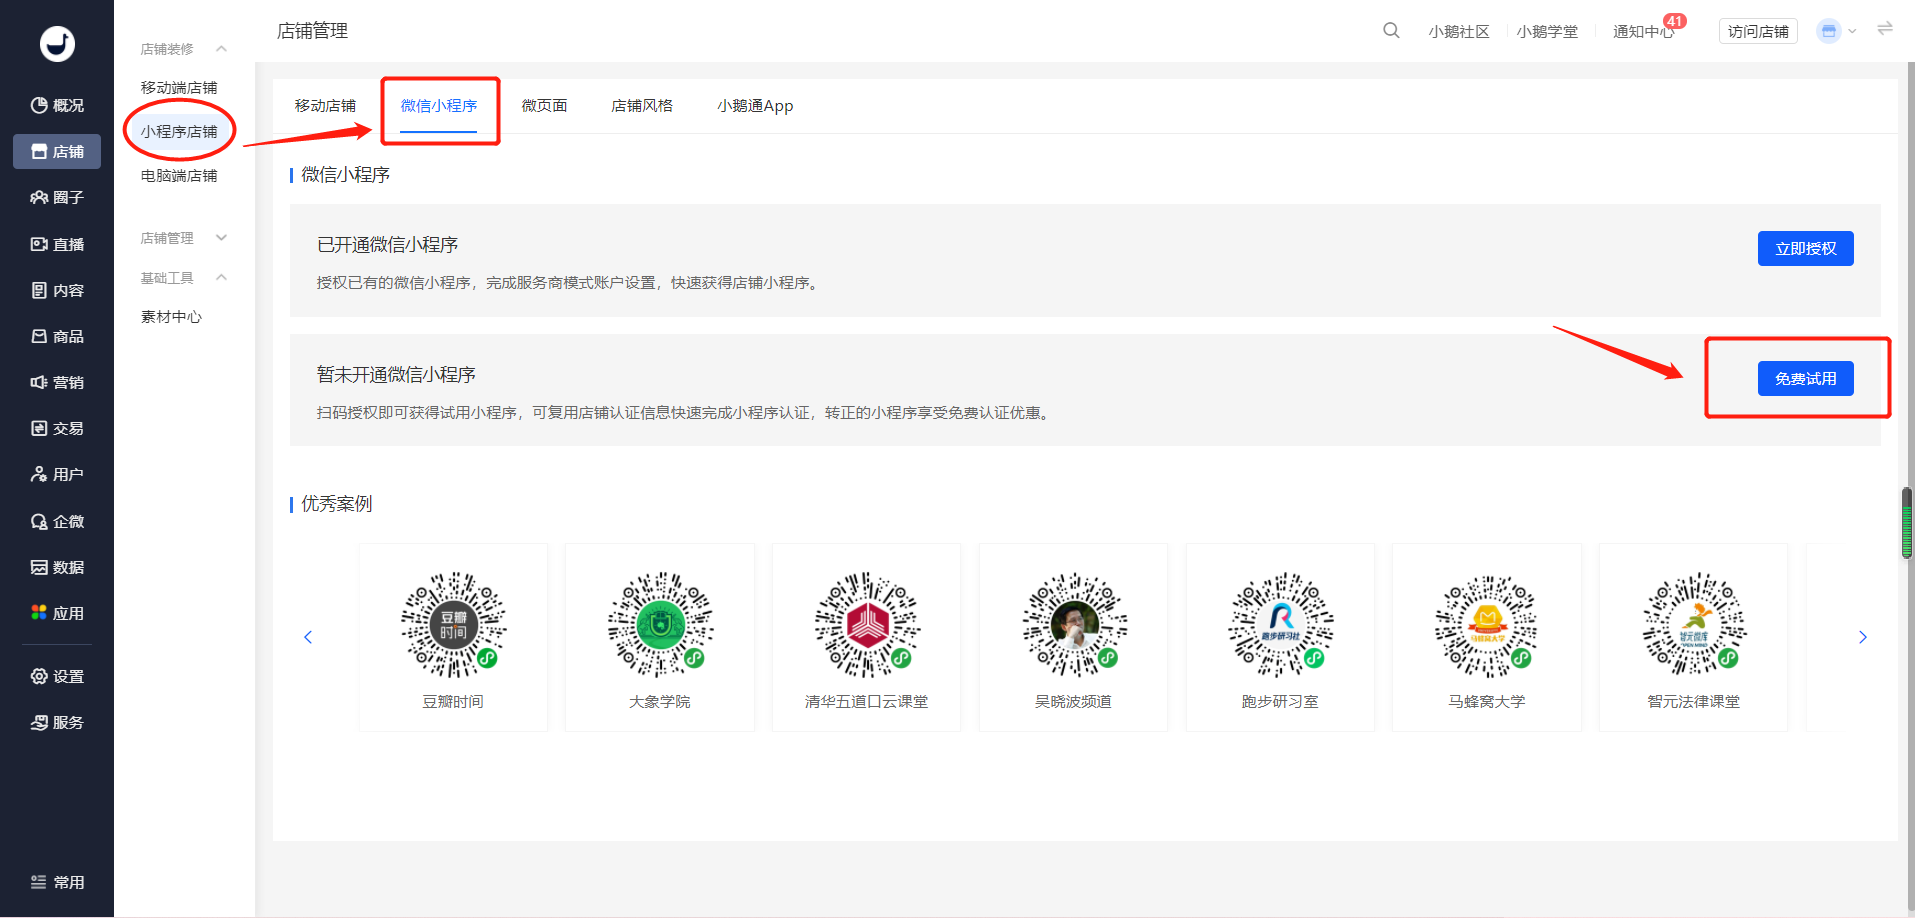Click 免费试用 button
The height and width of the screenshot is (918, 1915).
(1805, 379)
